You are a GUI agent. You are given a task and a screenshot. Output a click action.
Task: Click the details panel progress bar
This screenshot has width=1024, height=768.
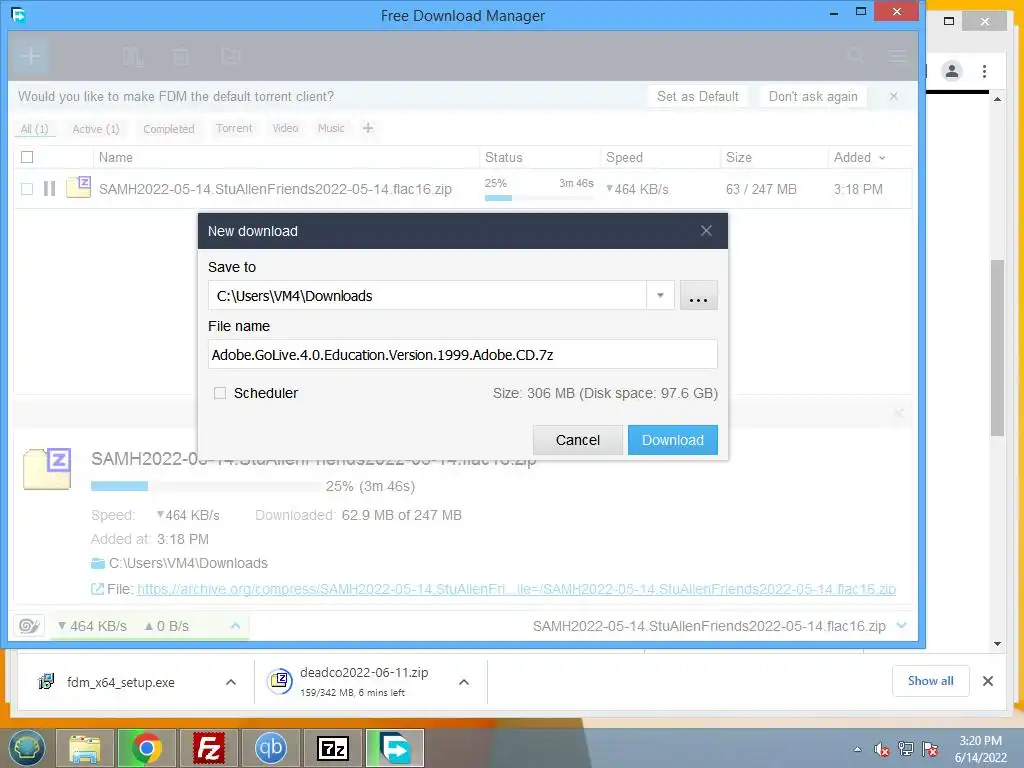(x=205, y=486)
